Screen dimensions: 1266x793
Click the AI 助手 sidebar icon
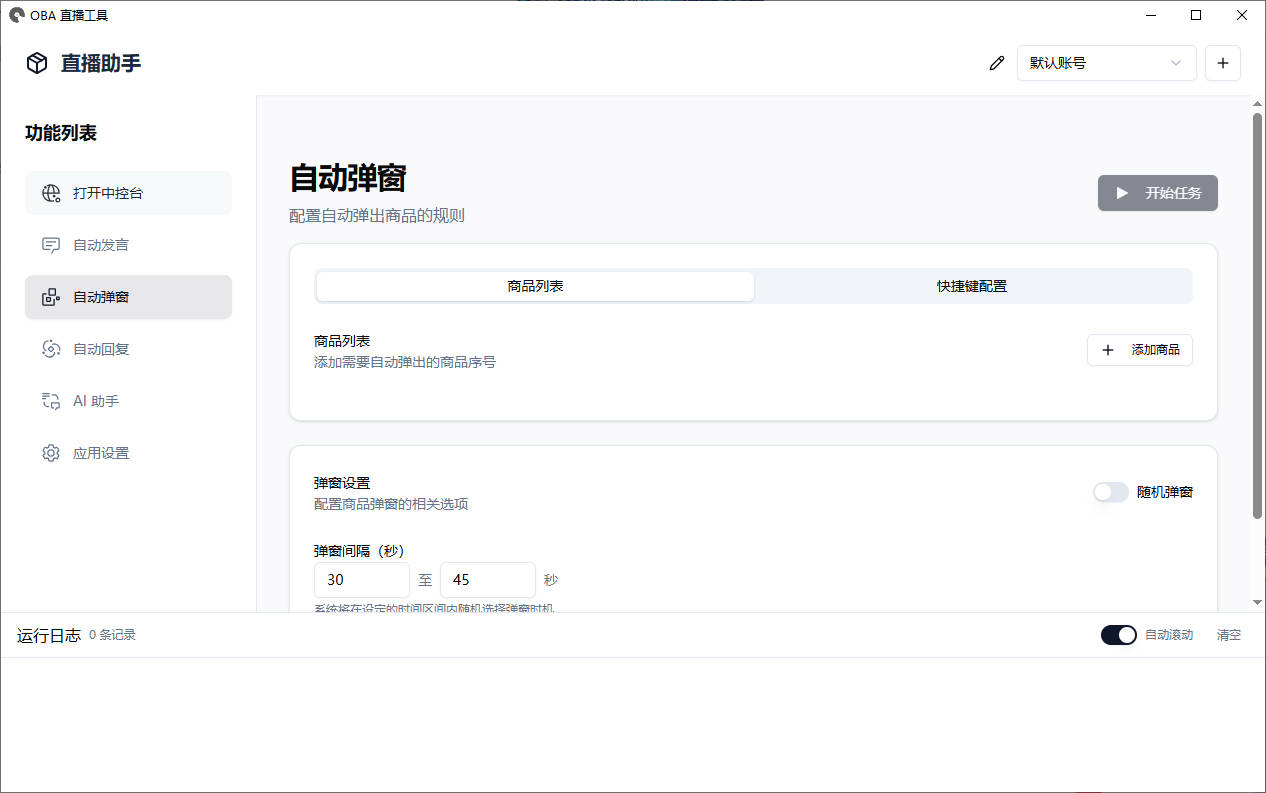[x=51, y=401]
